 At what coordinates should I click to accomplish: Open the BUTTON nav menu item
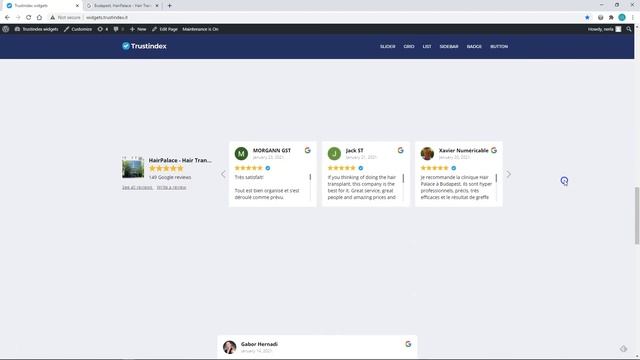pos(499,47)
